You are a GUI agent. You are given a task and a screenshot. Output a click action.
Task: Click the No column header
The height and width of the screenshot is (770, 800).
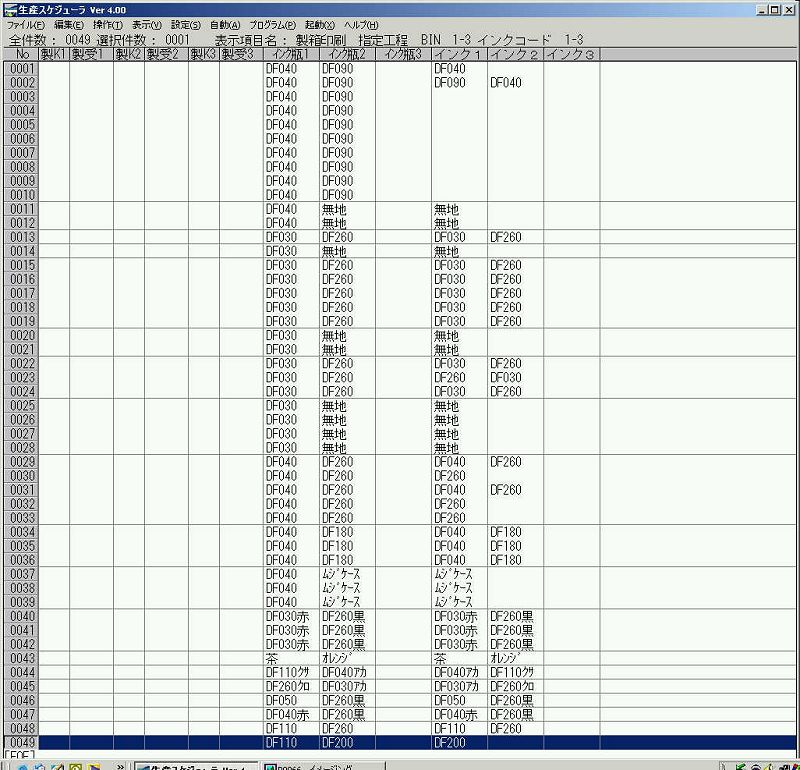20,53
